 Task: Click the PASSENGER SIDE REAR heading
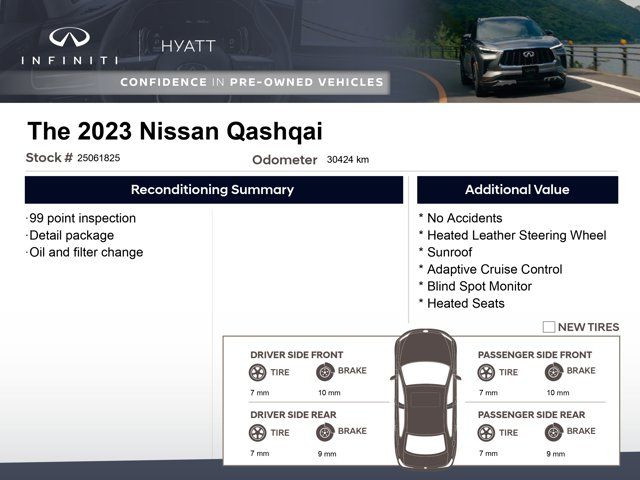[531, 415]
